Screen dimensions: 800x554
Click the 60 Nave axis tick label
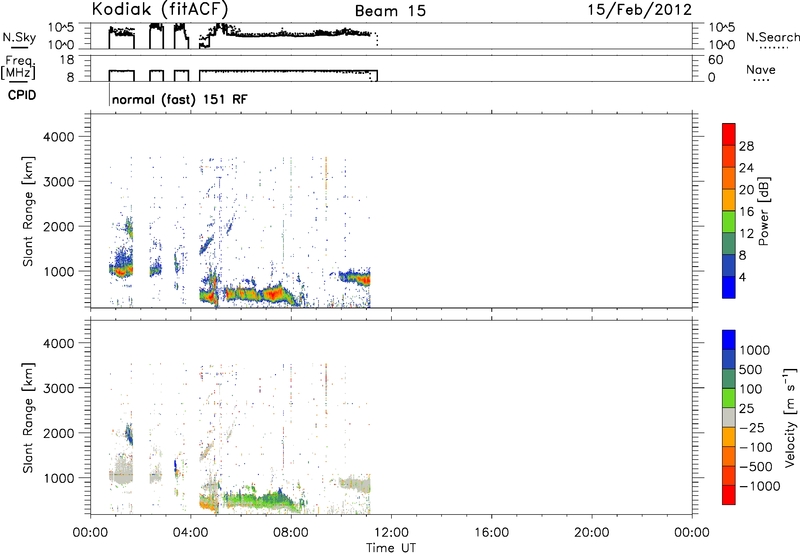point(716,60)
